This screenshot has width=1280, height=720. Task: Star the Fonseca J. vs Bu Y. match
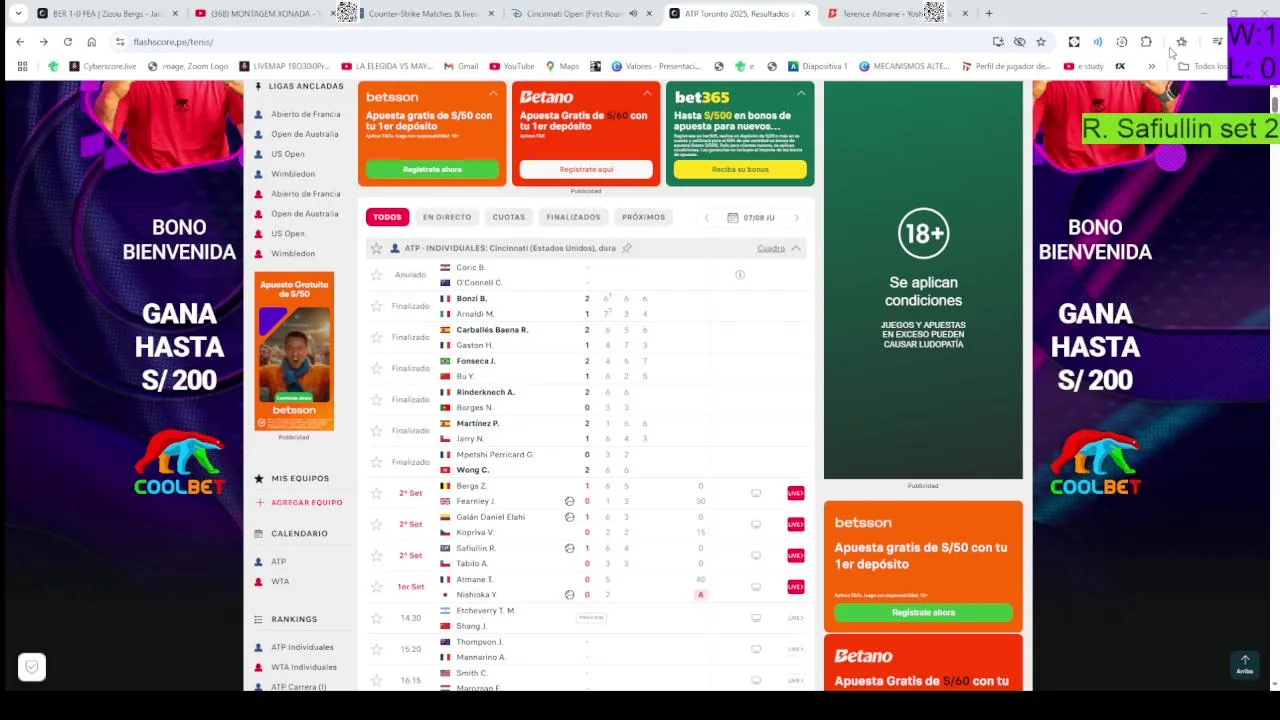(x=377, y=368)
